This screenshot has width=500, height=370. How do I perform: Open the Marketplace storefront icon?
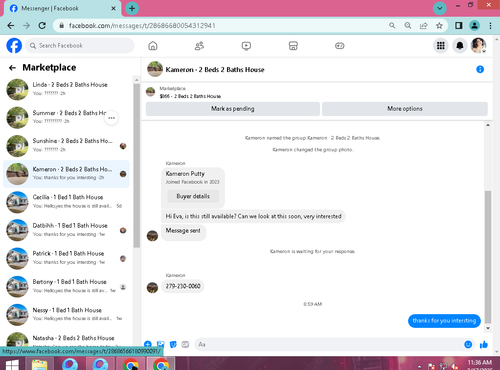coord(293,46)
